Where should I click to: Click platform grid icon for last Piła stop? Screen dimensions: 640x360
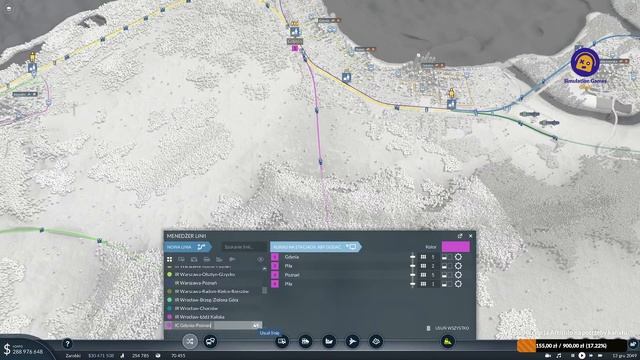(423, 284)
